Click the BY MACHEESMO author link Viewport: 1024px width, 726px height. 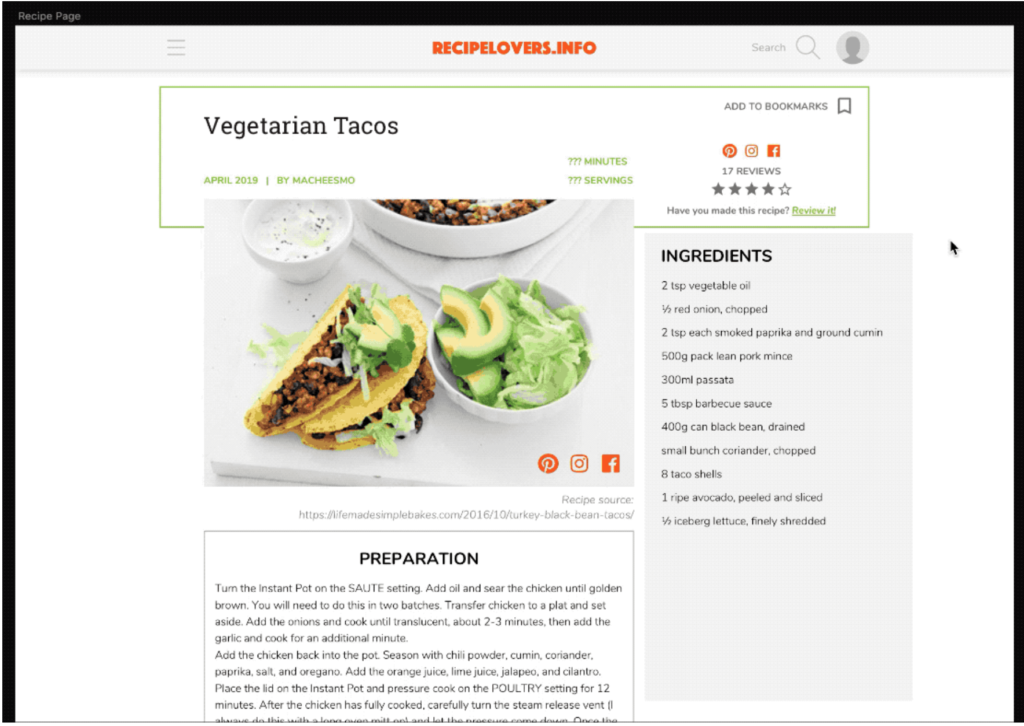coord(316,180)
